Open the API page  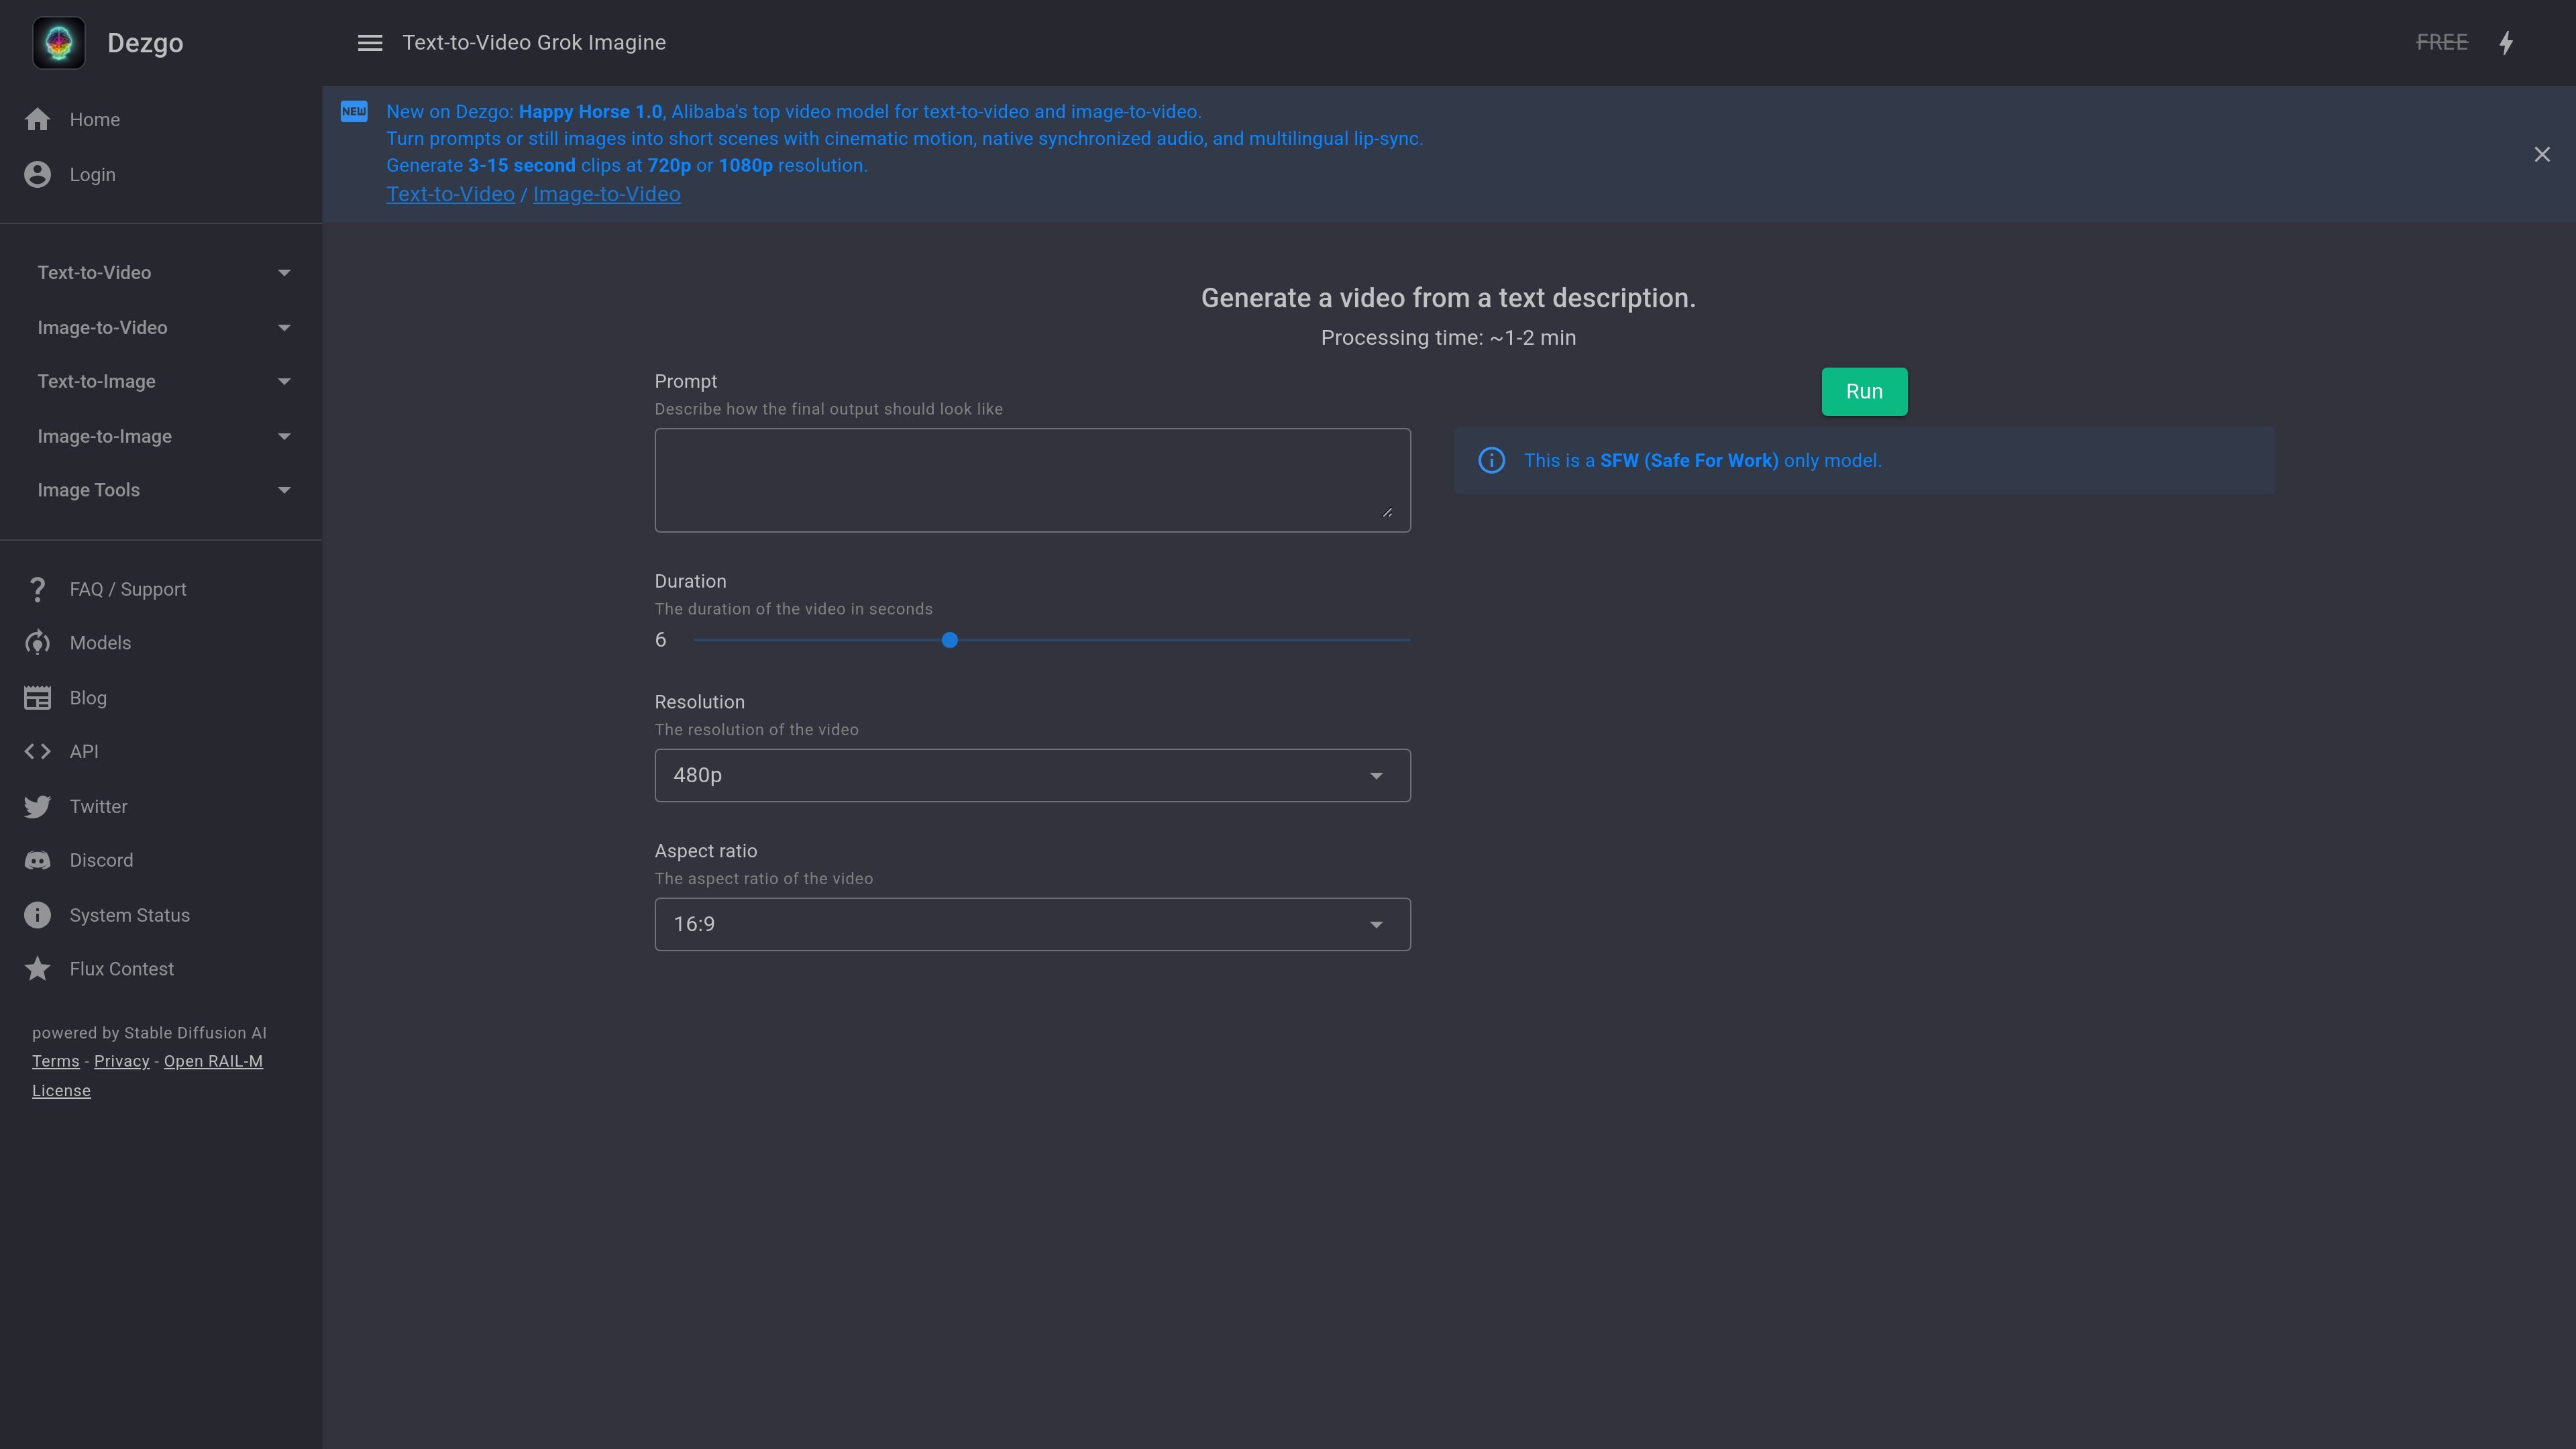[161, 752]
